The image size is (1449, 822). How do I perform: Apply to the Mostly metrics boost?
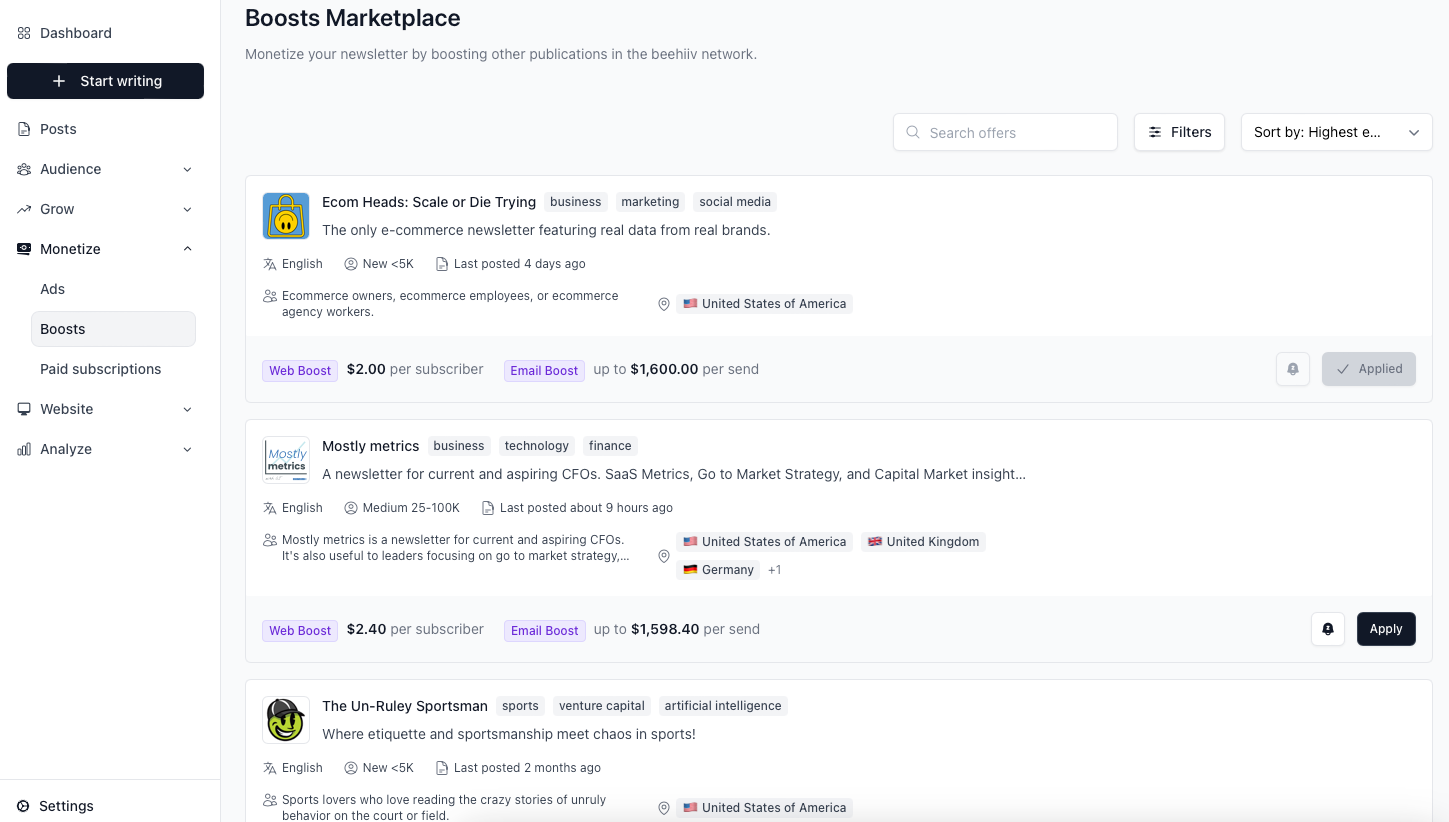(1385, 629)
